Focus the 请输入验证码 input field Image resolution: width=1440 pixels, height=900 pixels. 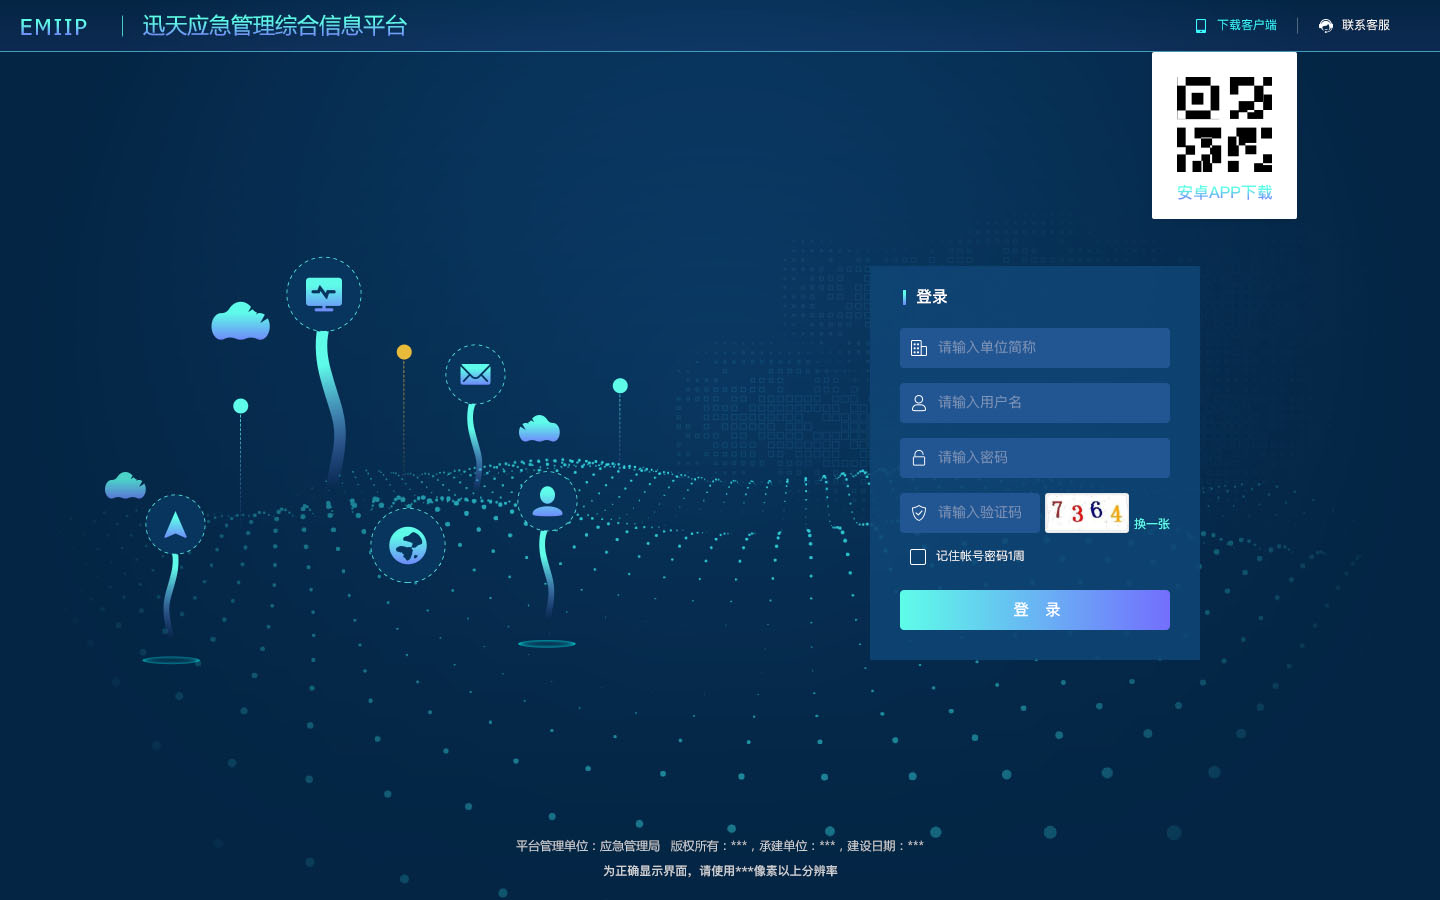[970, 513]
